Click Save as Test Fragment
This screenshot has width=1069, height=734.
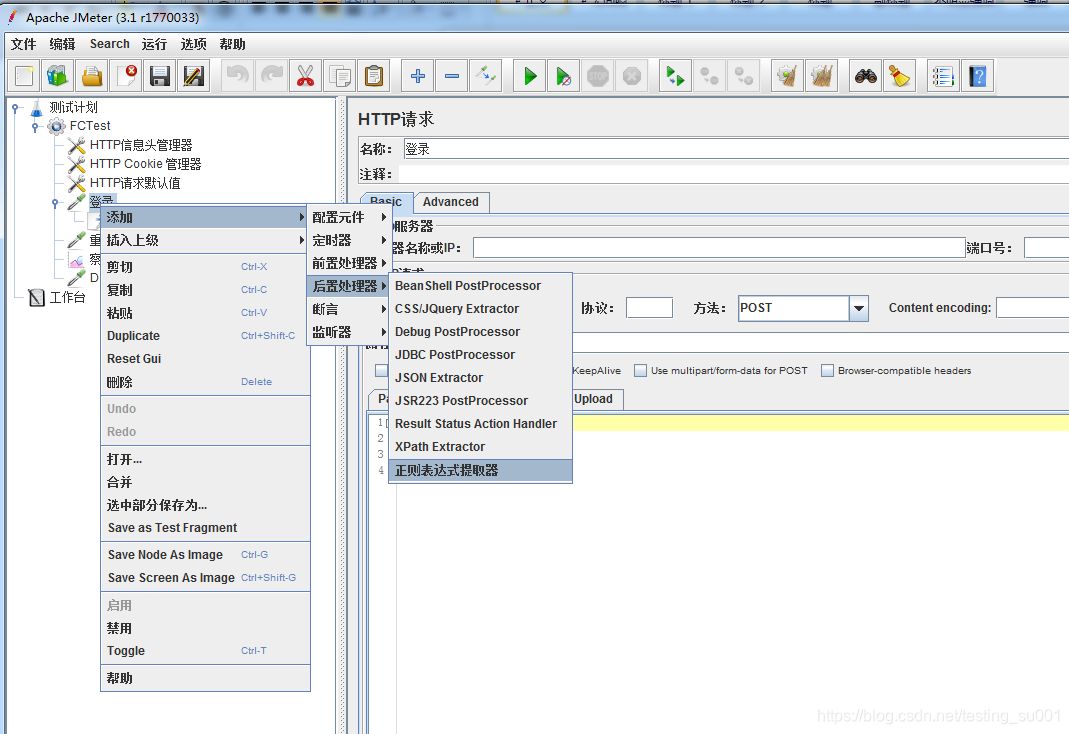205,528
